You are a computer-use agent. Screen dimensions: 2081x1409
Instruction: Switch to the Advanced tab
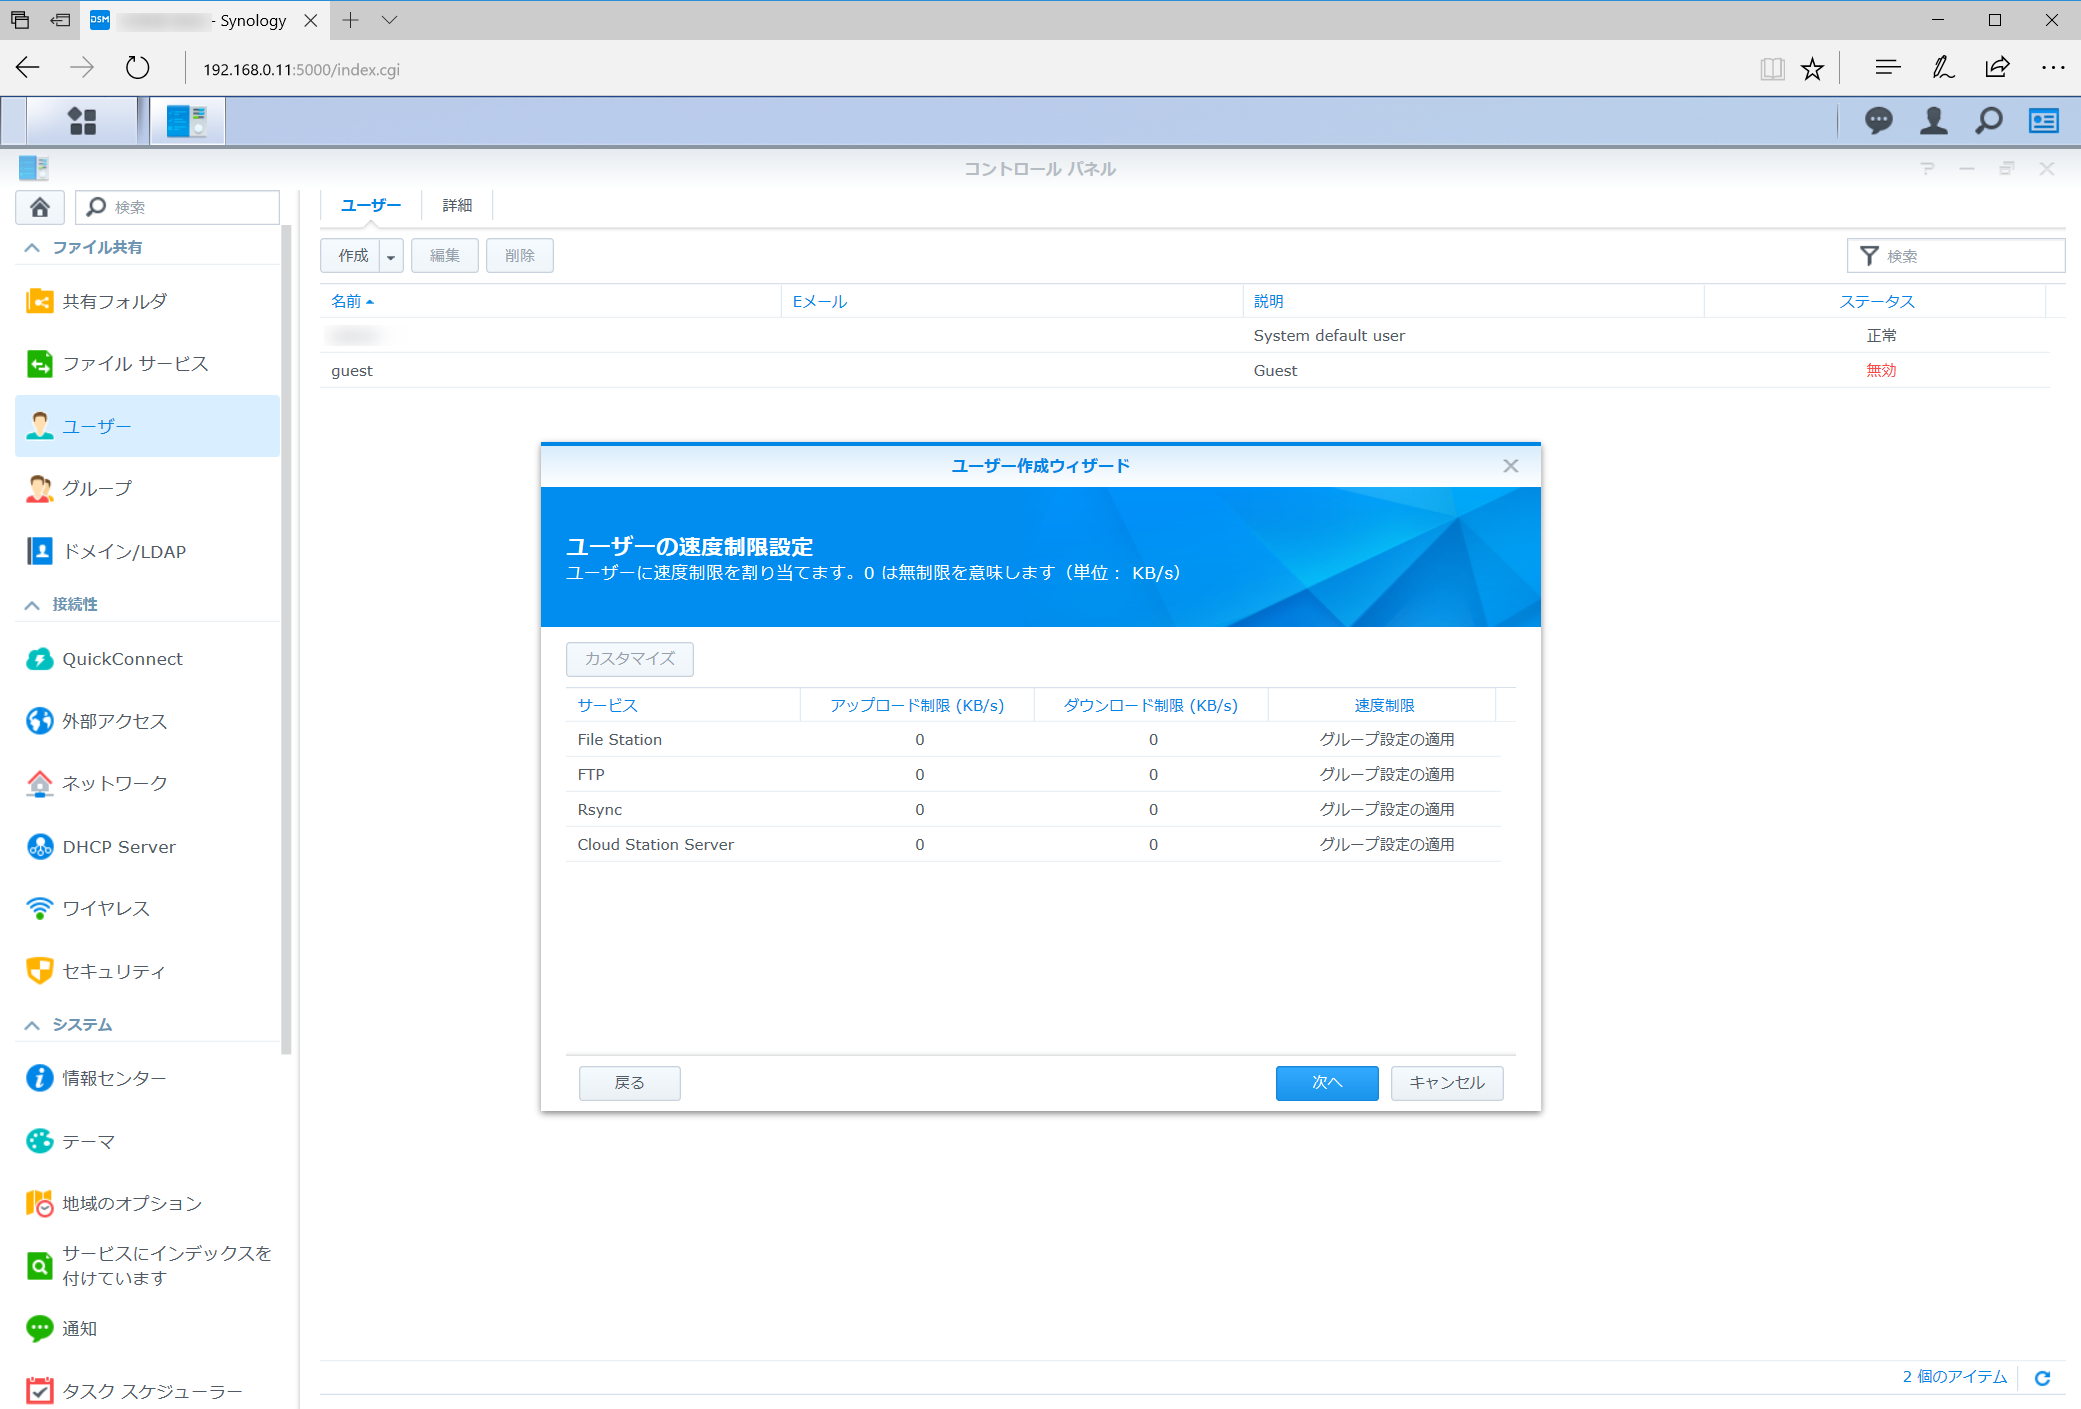coord(457,205)
